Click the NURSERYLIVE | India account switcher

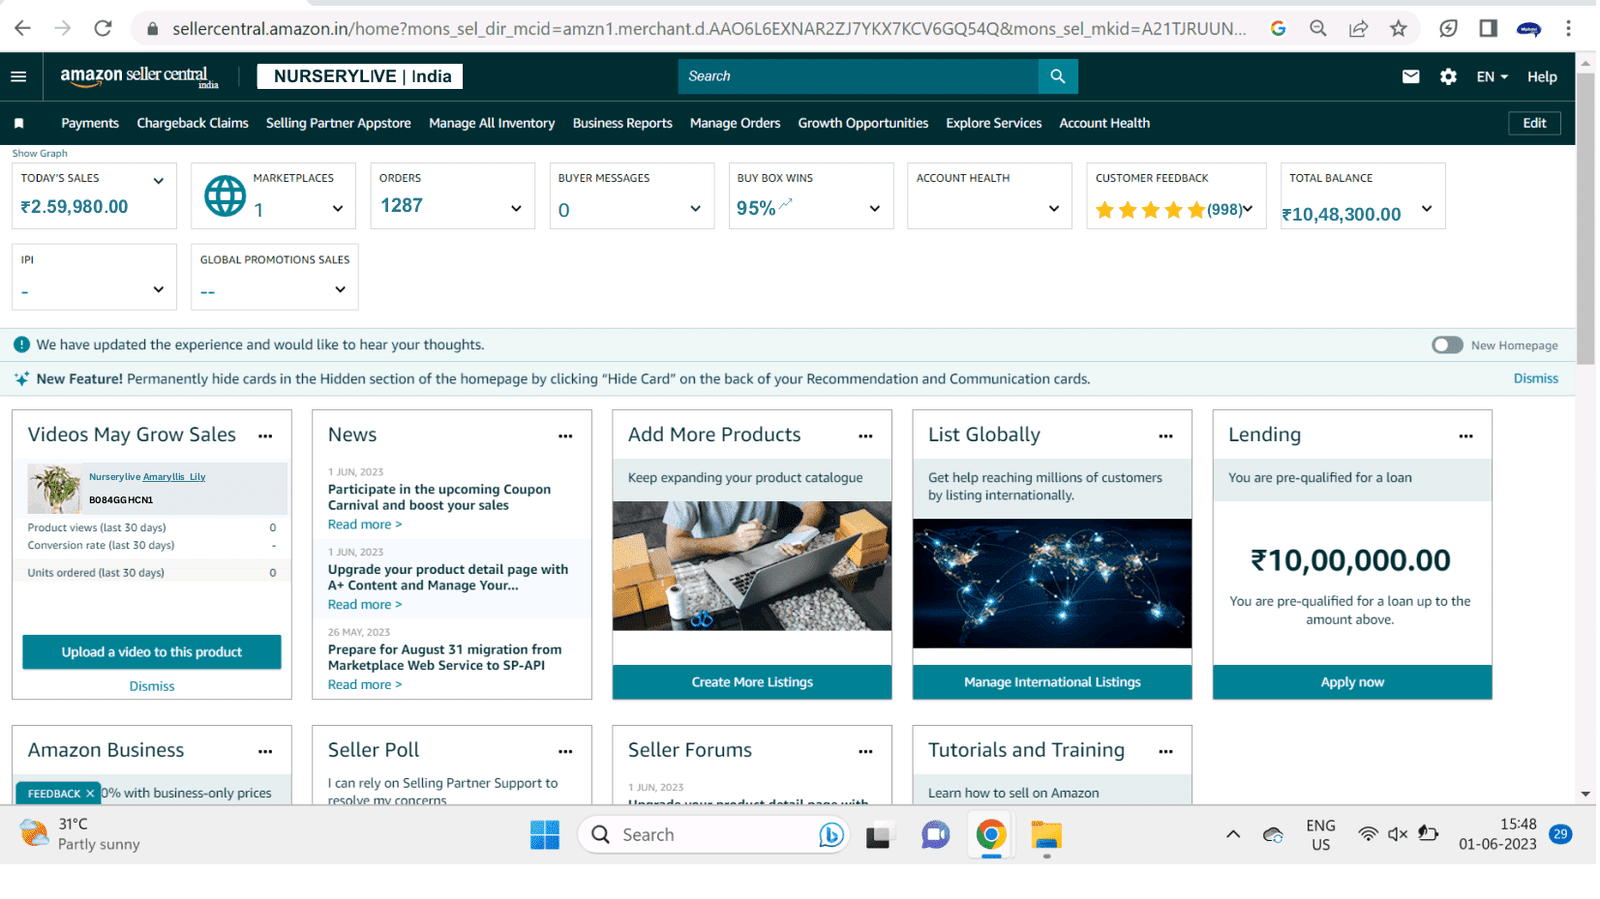pyautogui.click(x=360, y=76)
